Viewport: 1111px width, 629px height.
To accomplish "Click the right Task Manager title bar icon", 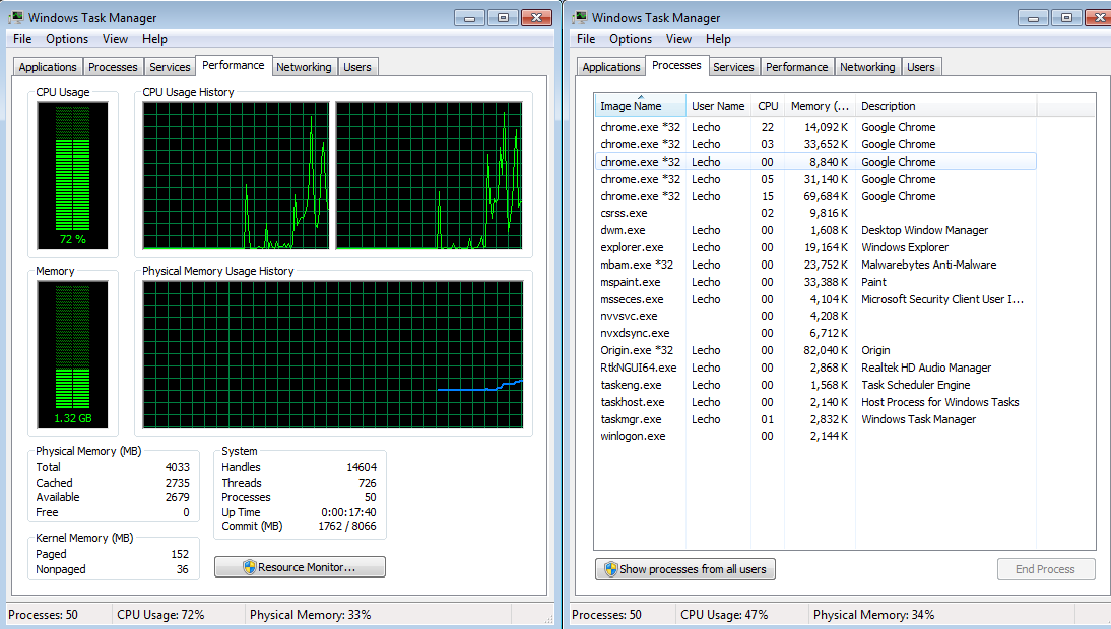I will [580, 18].
